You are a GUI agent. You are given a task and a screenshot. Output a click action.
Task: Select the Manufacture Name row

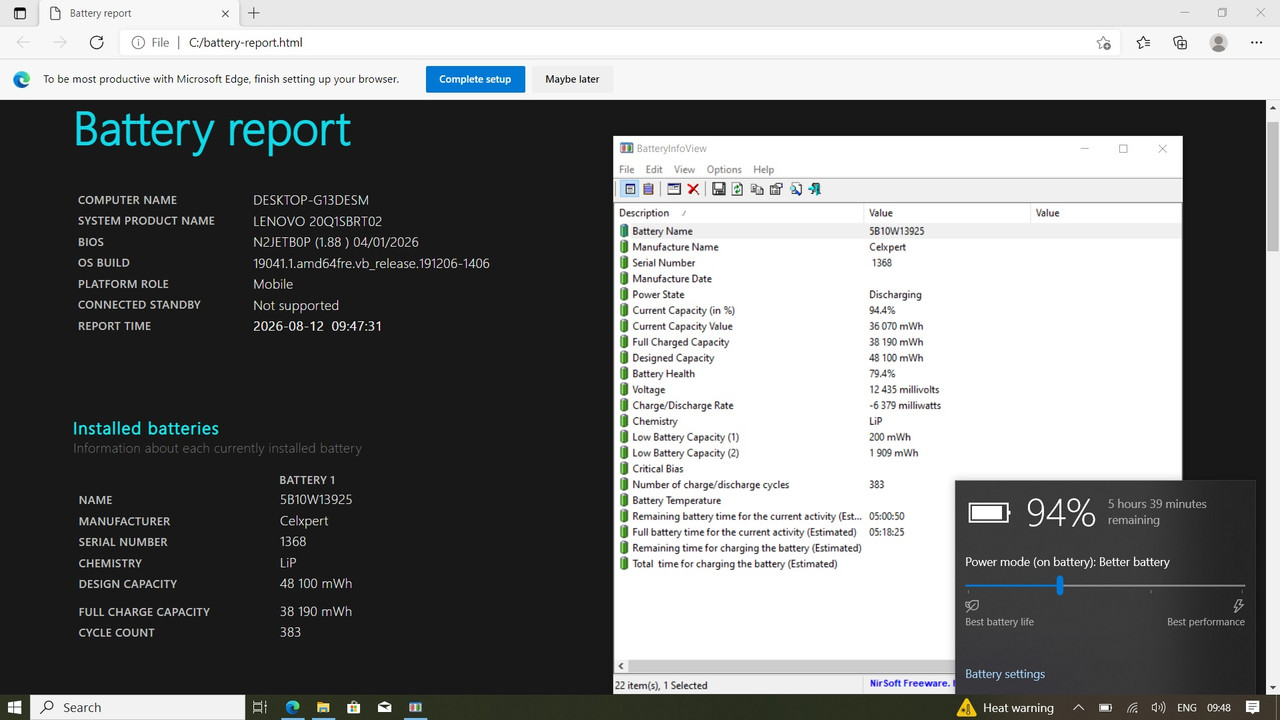pos(898,247)
